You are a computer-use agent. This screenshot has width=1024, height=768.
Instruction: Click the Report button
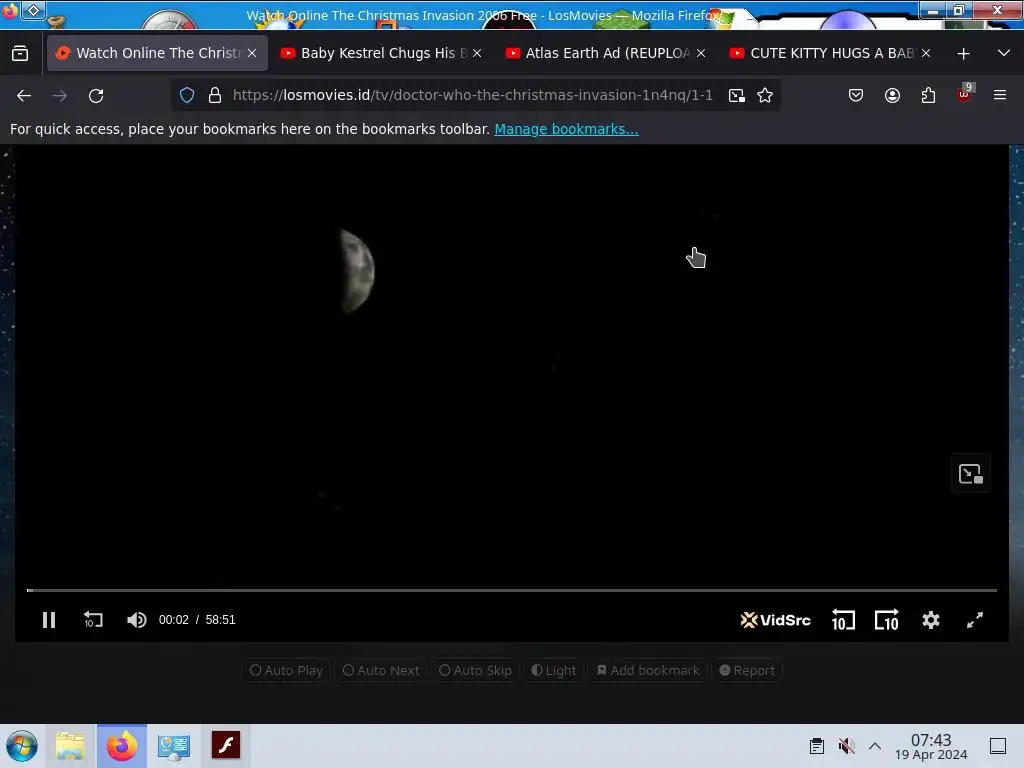coord(747,671)
